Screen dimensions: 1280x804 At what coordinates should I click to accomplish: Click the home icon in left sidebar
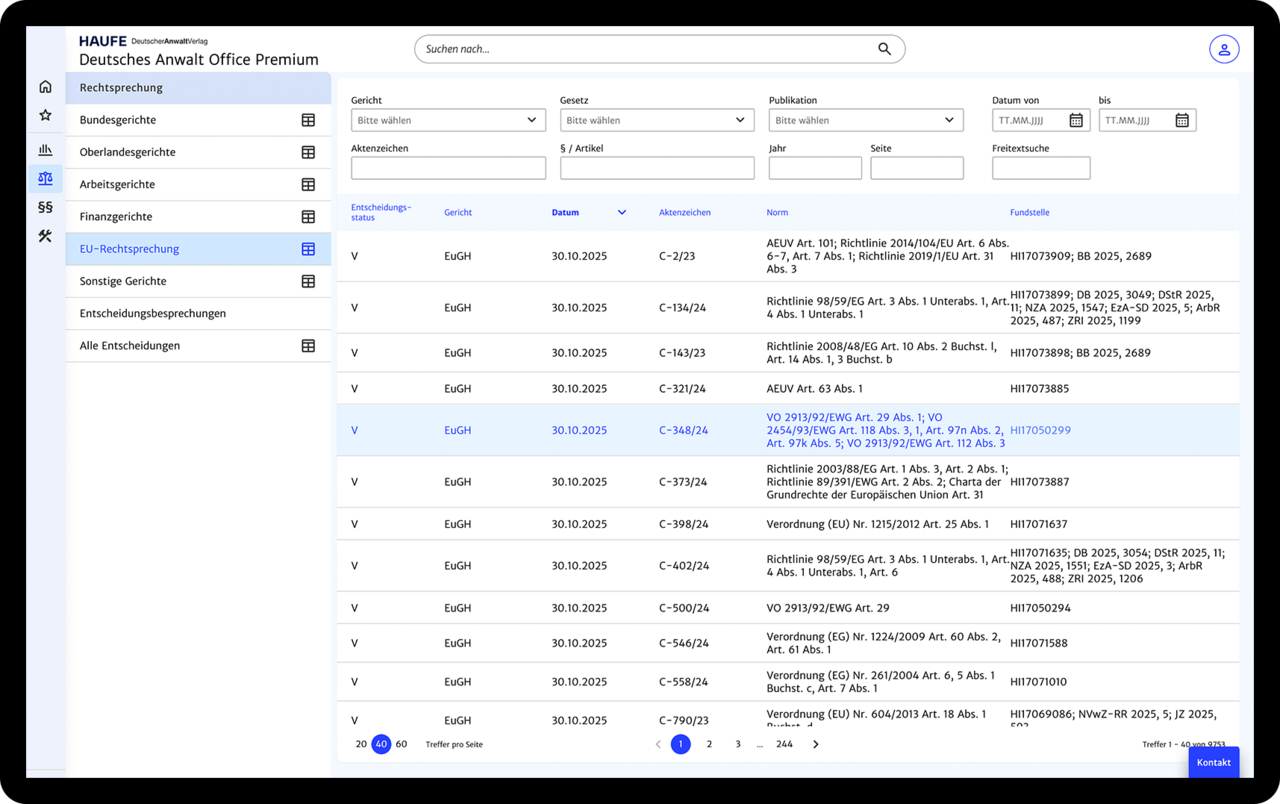[45, 87]
